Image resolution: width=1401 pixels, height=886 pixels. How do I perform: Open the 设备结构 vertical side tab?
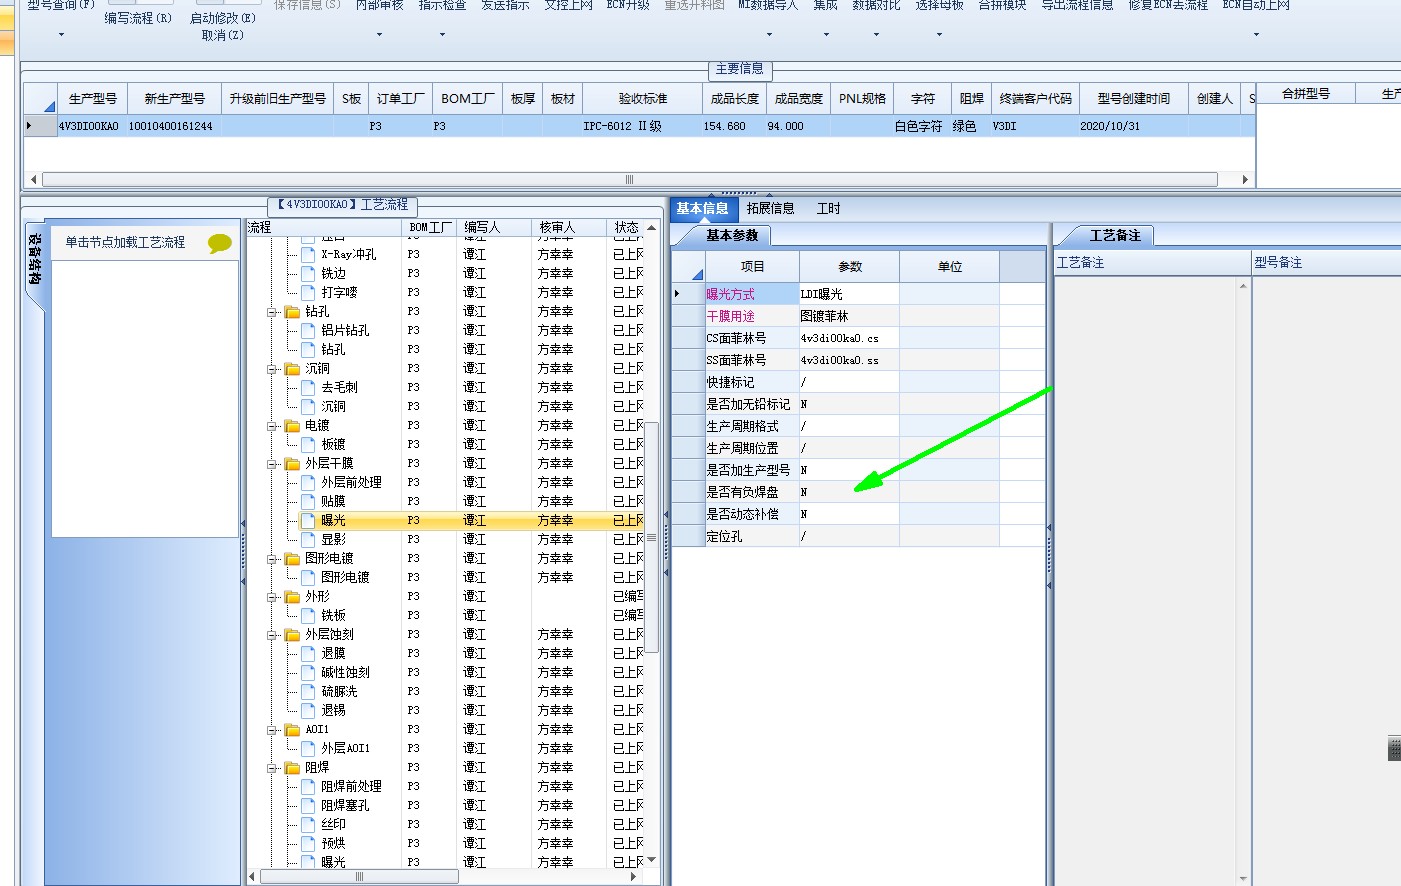point(34,260)
